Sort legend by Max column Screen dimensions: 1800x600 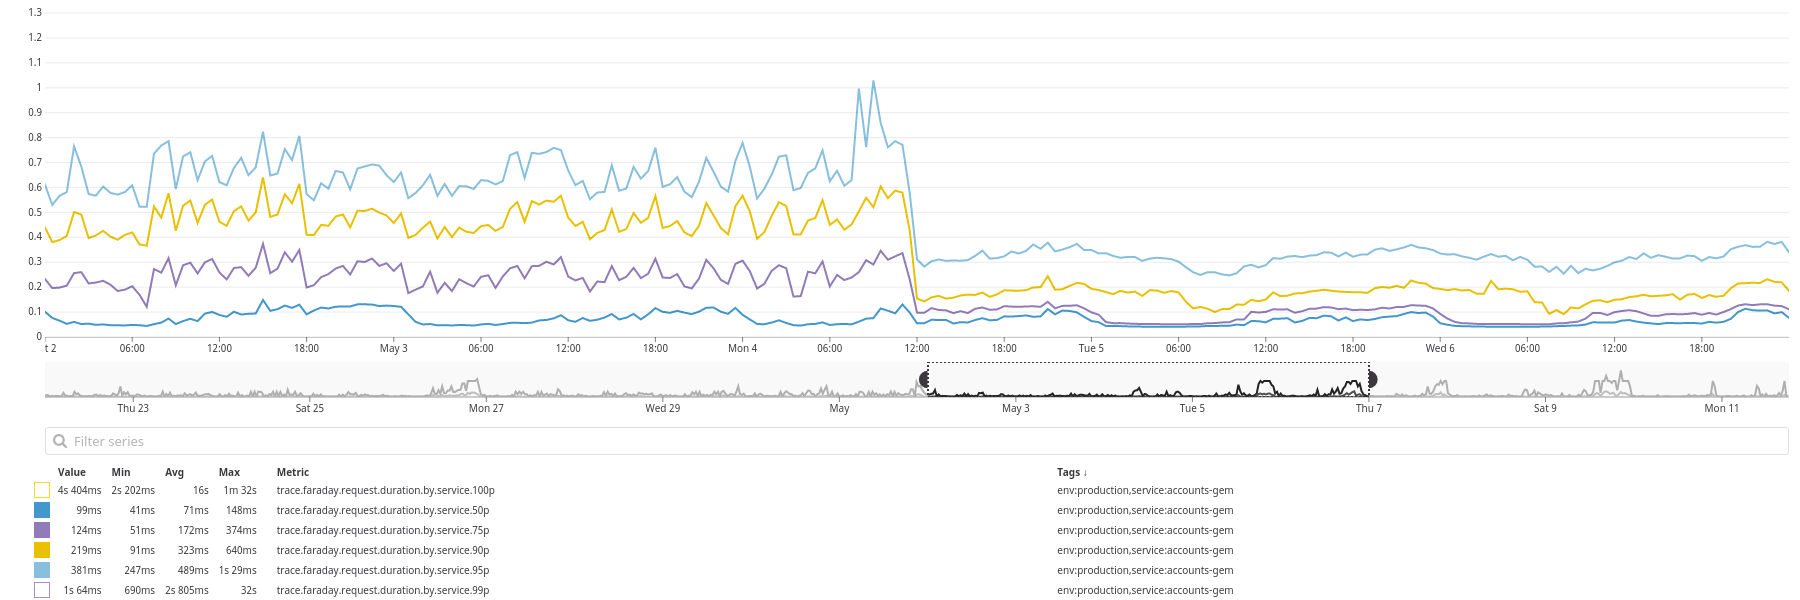229,472
